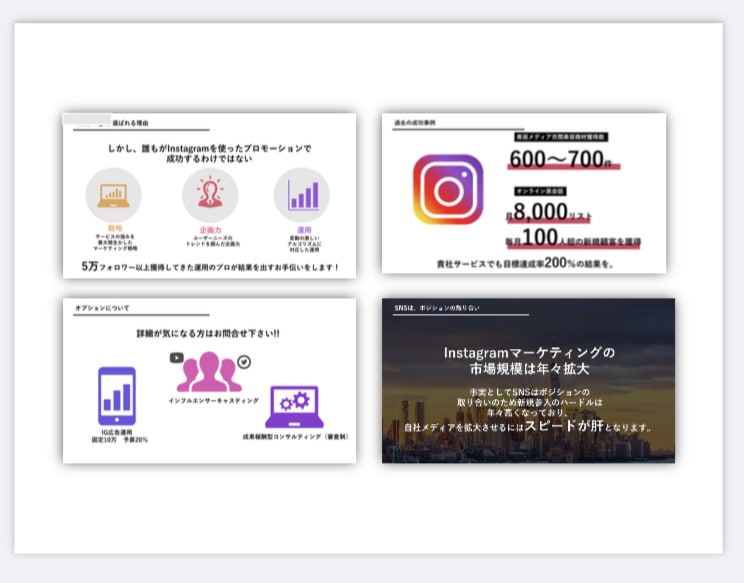Click the purple tablet bar chart icon
The height and width of the screenshot is (583, 744).
pos(117,396)
